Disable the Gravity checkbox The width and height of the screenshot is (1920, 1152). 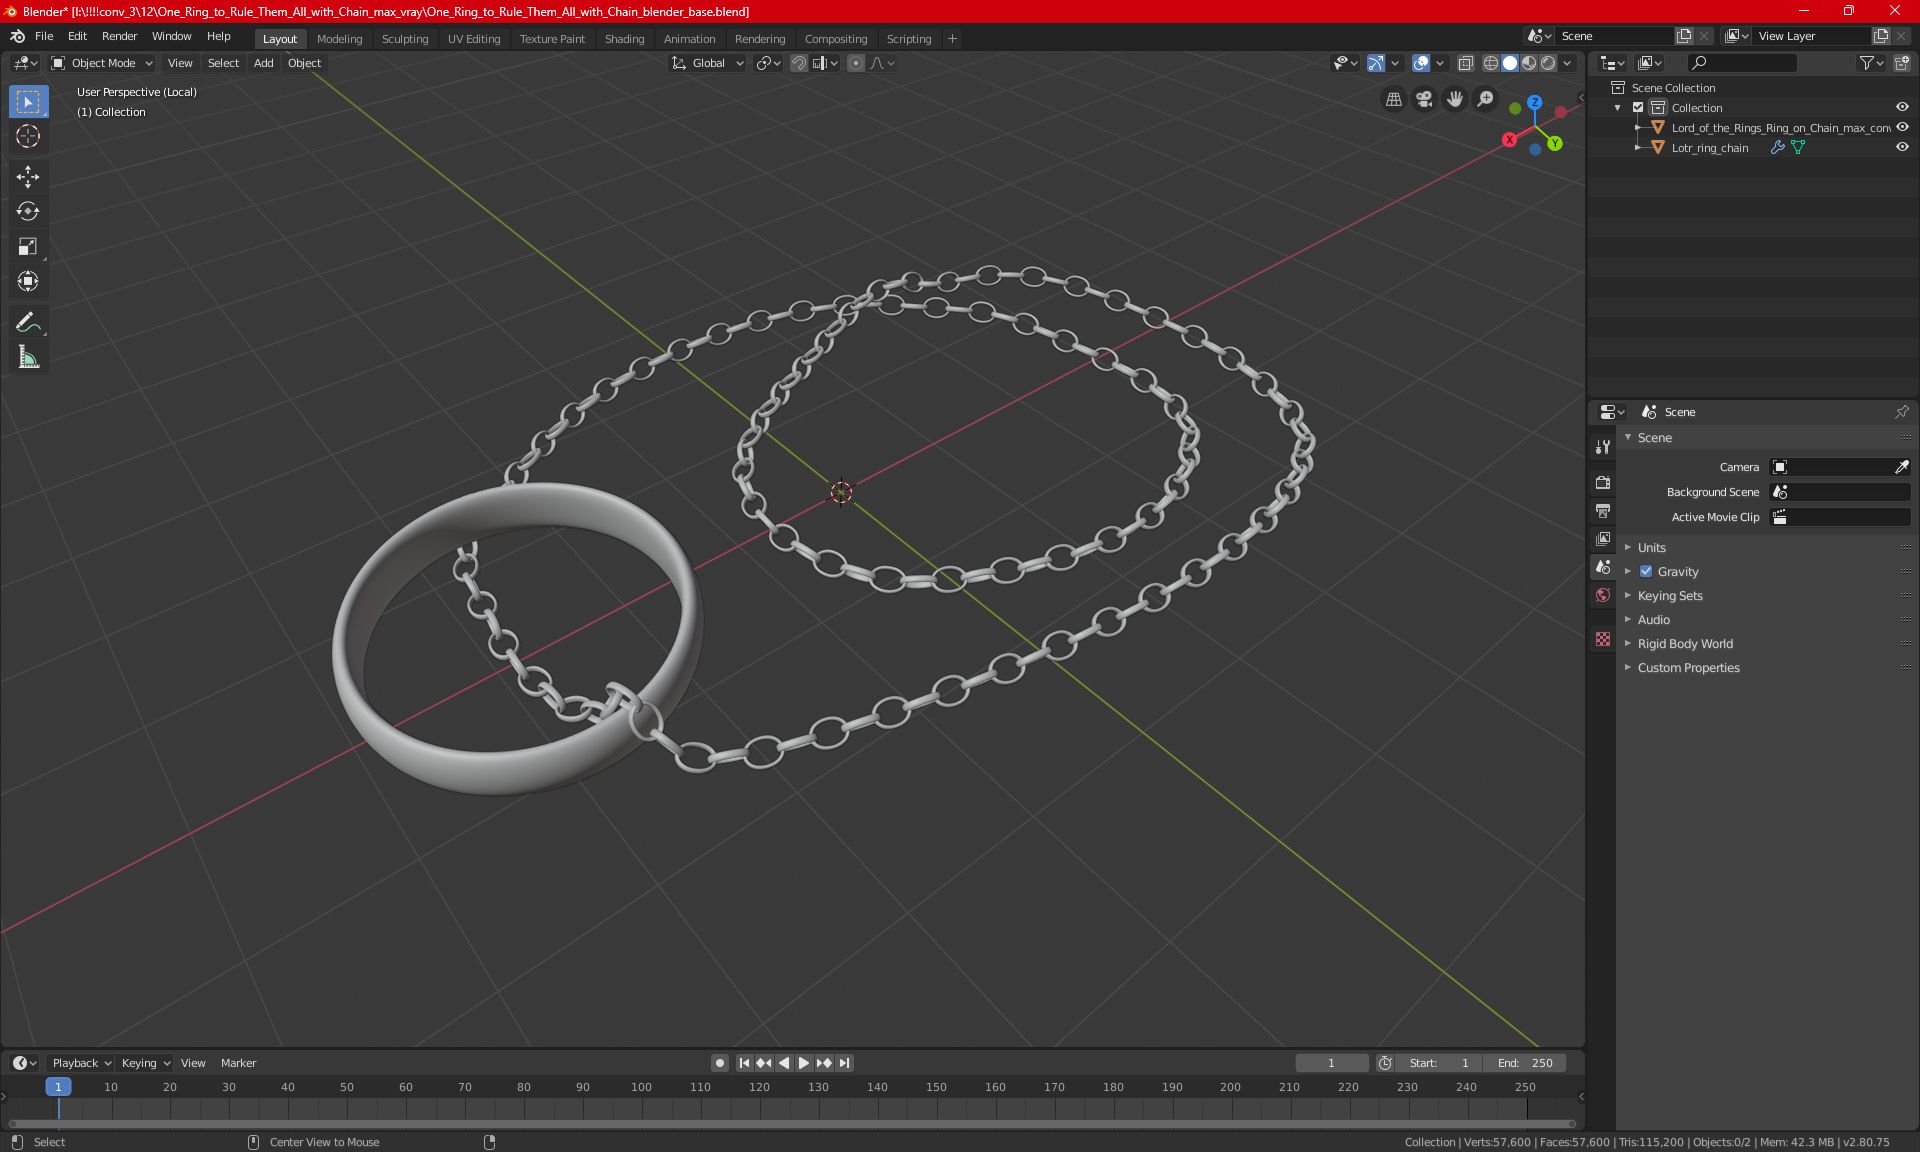[1646, 572]
